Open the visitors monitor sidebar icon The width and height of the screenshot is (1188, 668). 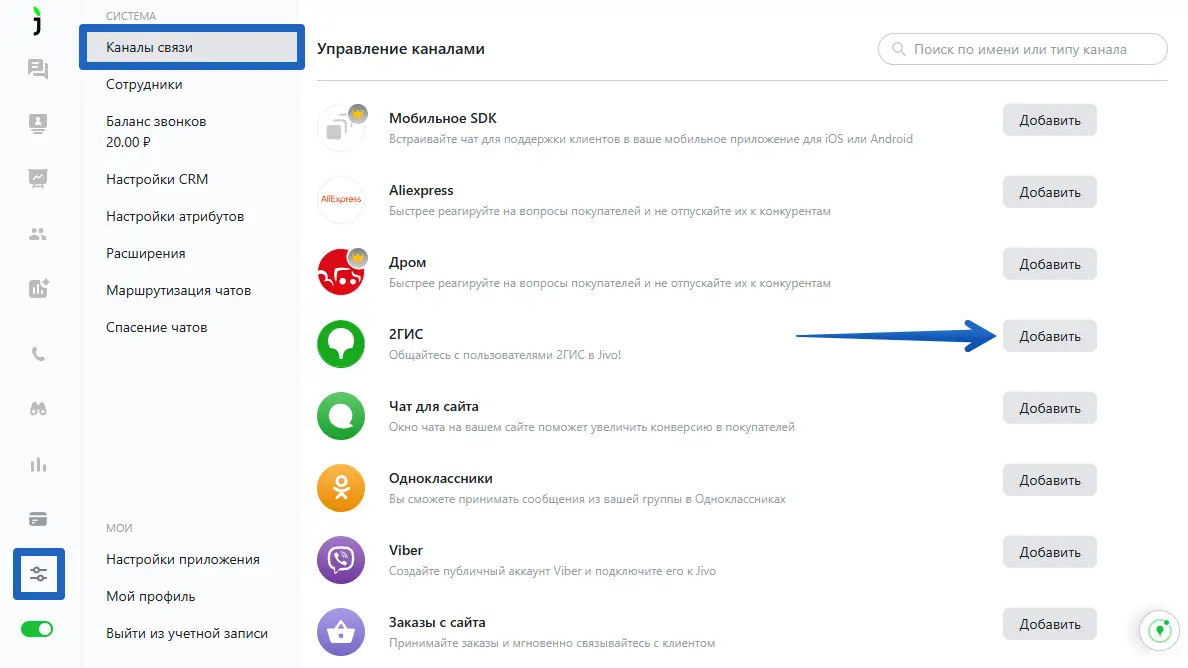[x=38, y=123]
